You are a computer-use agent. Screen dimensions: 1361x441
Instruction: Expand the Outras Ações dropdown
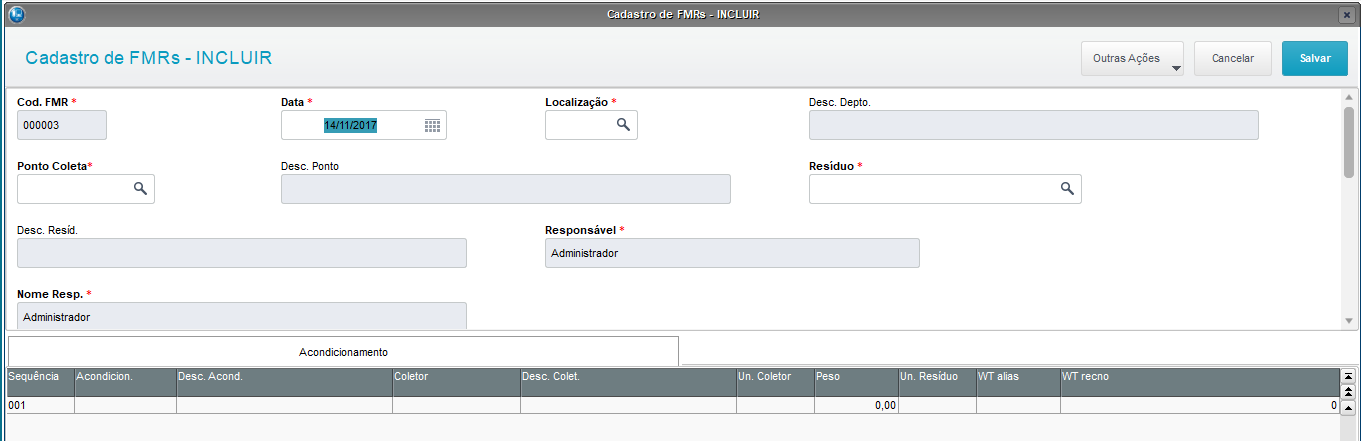[1132, 59]
